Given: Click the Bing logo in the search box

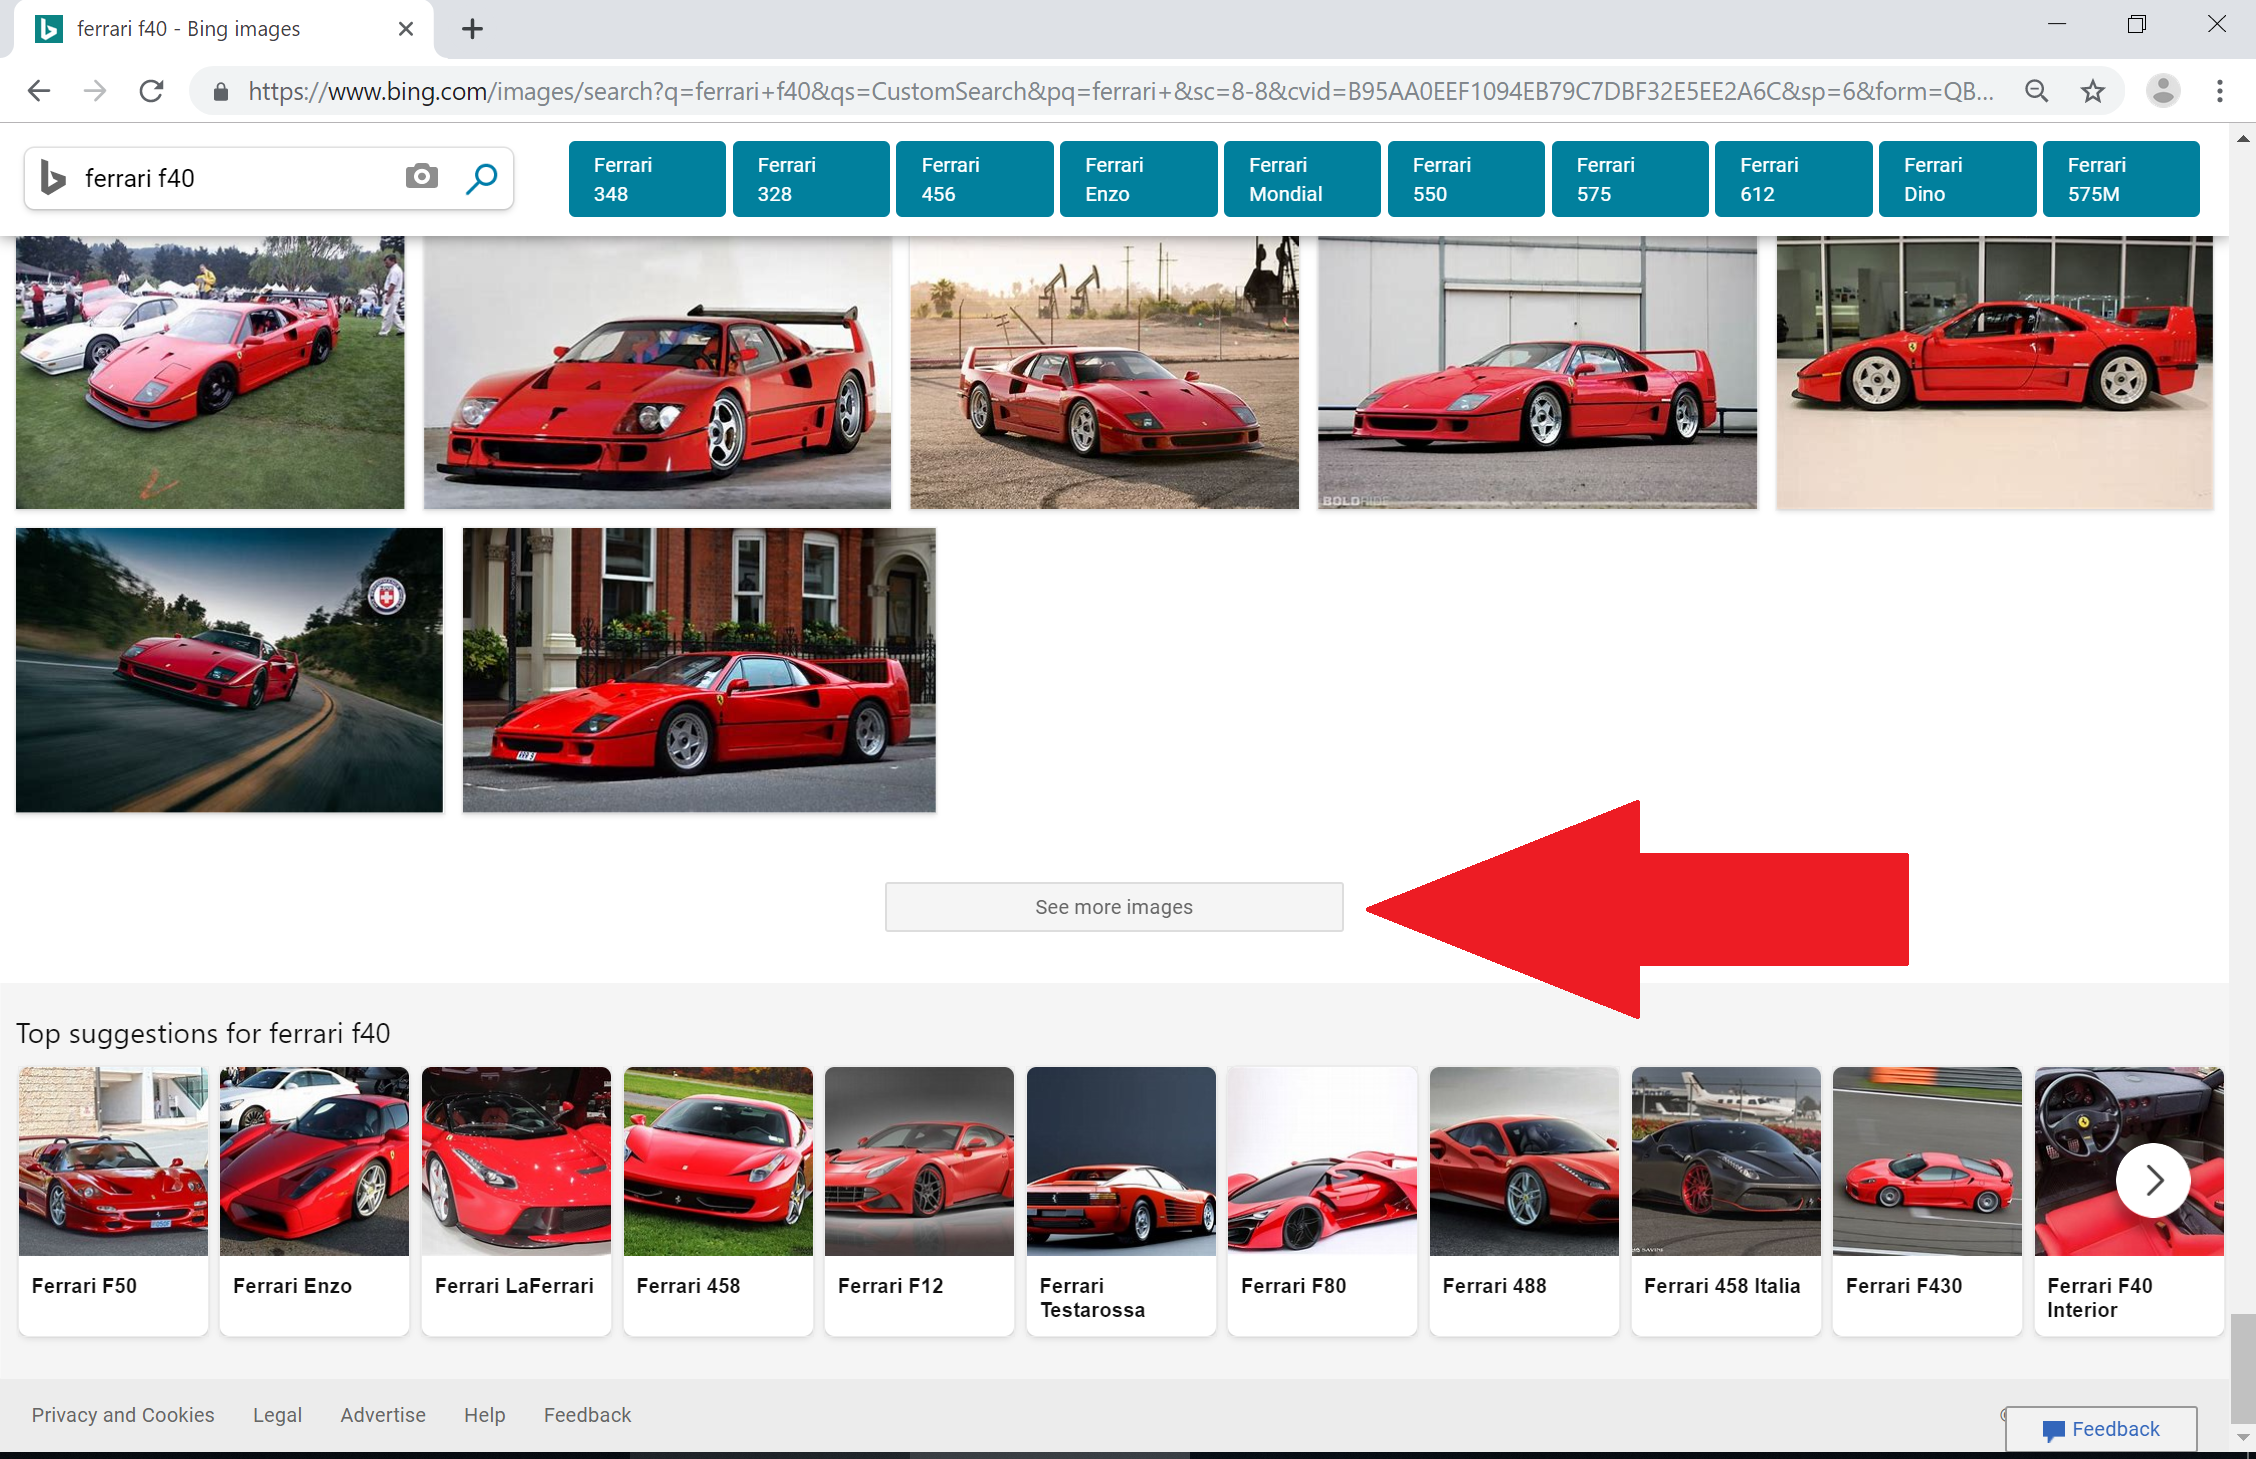Looking at the screenshot, I should pos(53,178).
